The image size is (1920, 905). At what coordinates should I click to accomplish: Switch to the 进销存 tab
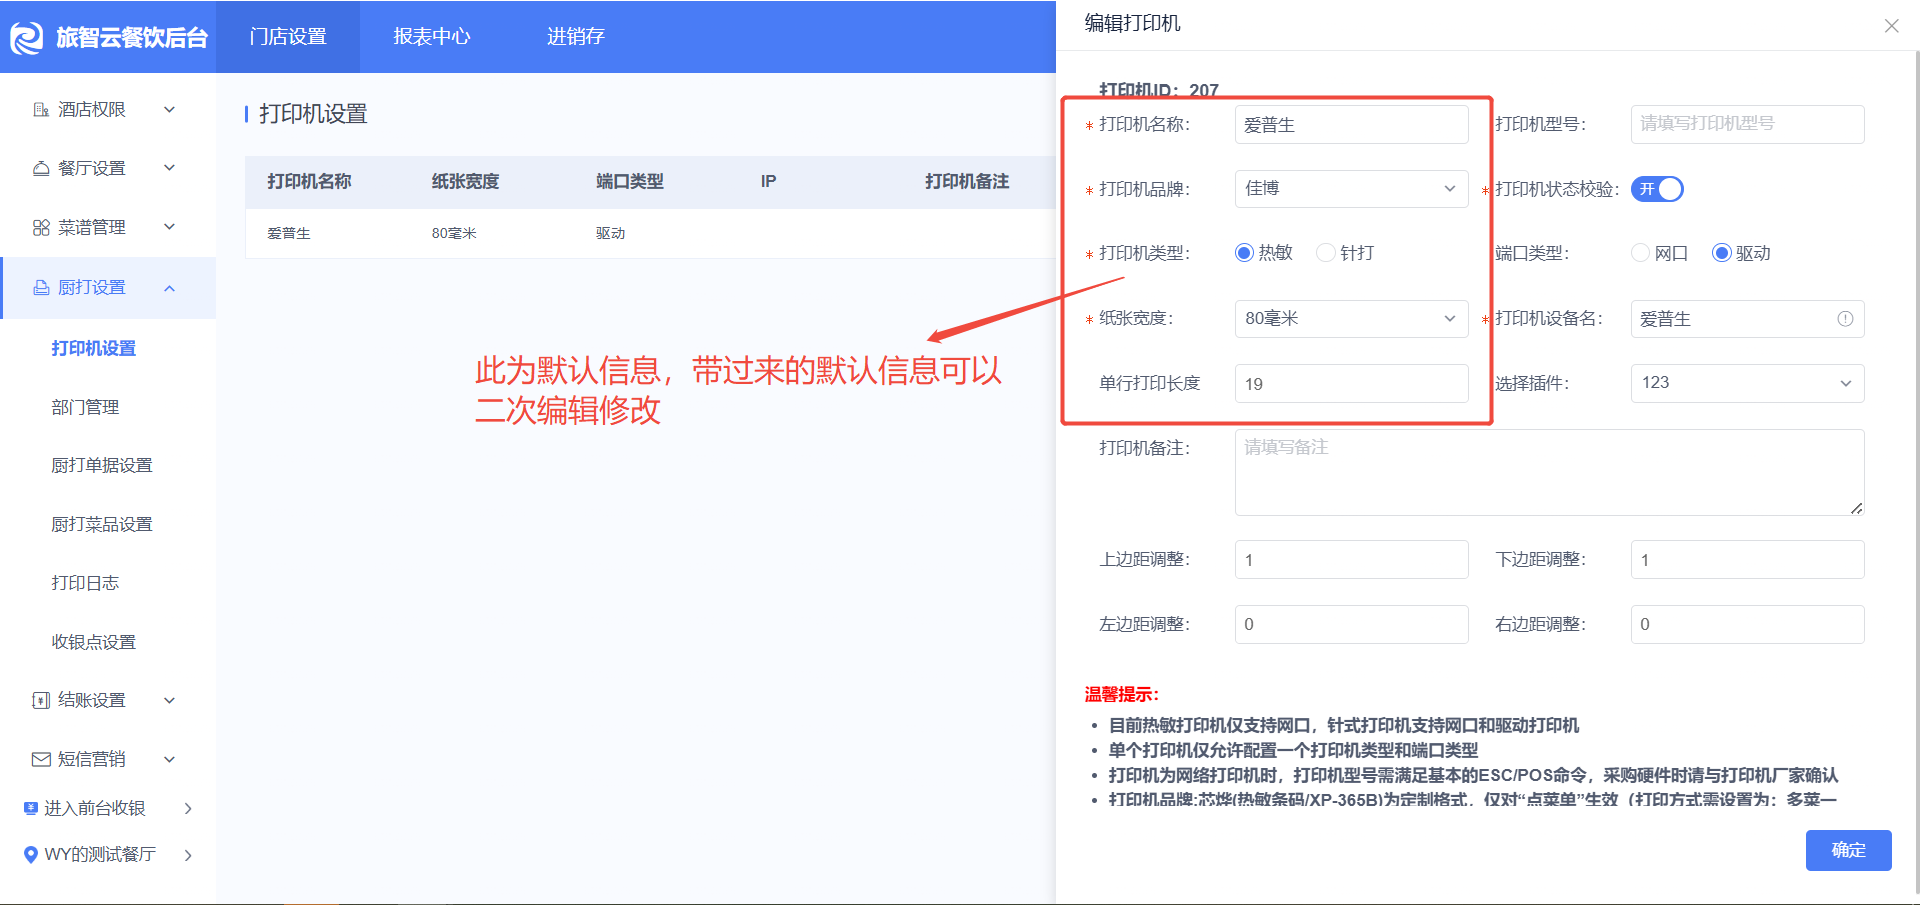point(575,37)
